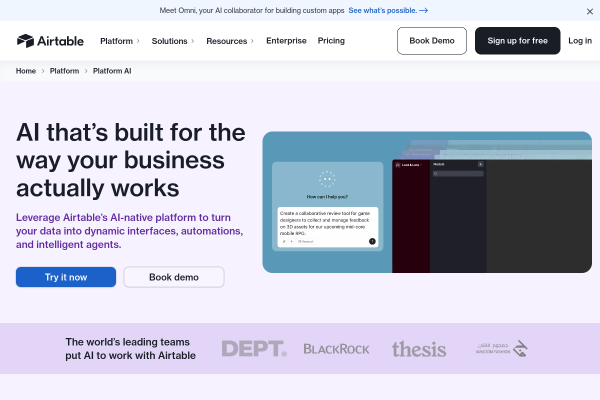Screen dimensions: 600x400
Task: Expand the Solutions menu
Action: click(x=173, y=41)
